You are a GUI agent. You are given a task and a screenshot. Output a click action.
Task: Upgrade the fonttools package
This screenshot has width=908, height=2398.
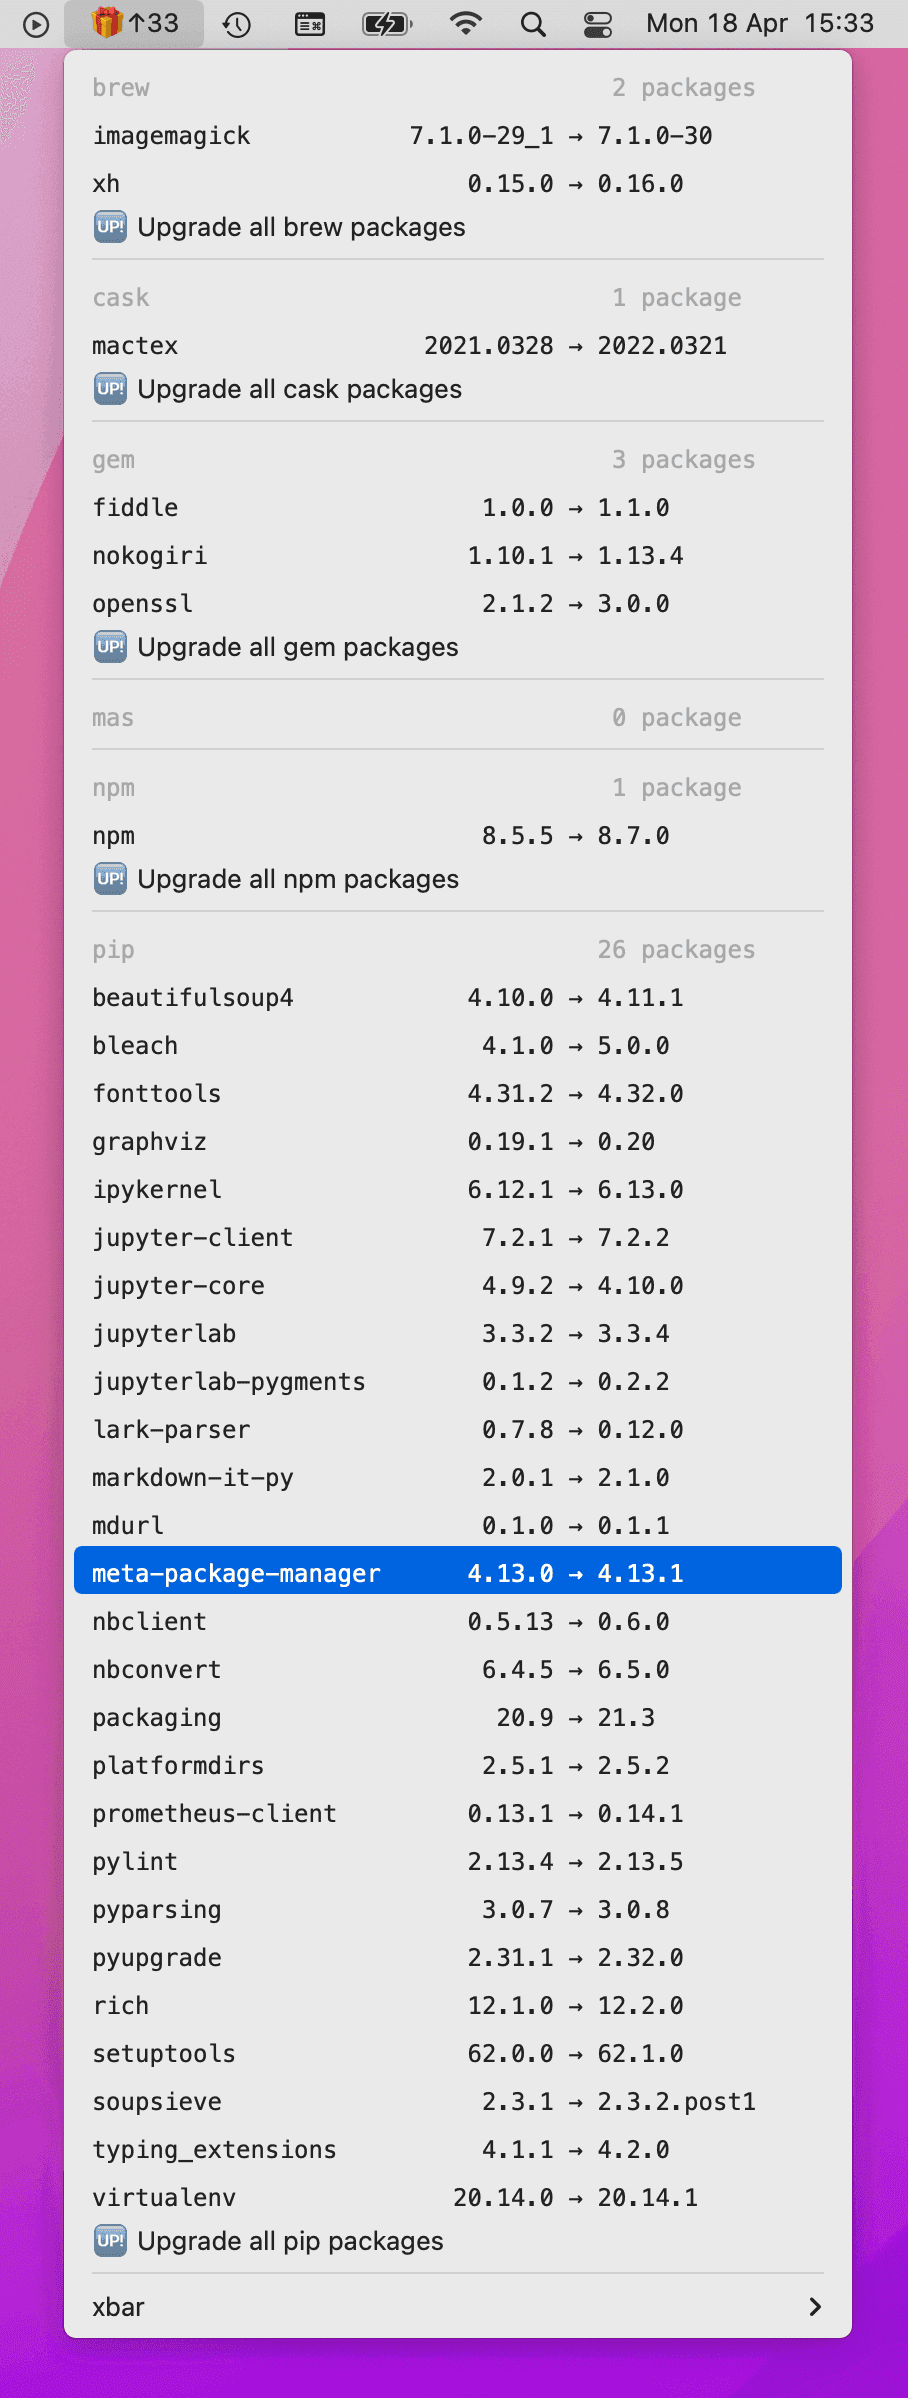click(458, 1094)
